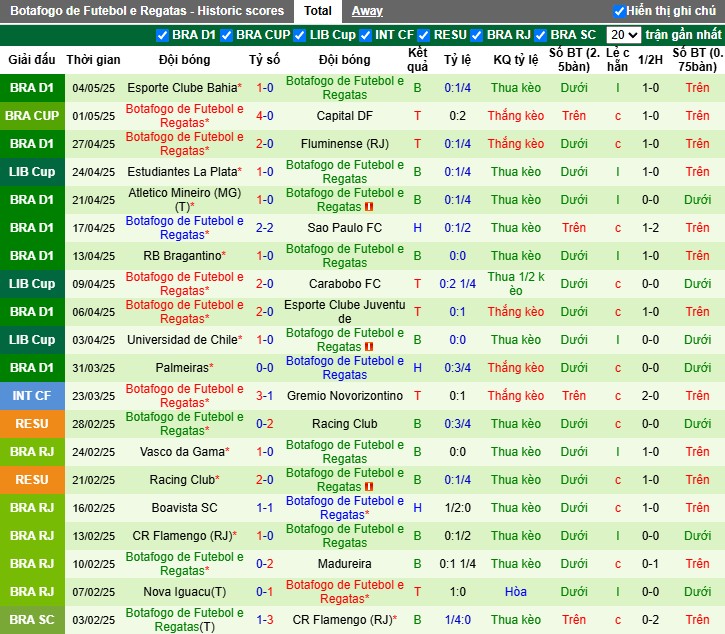Open Atletico Mineiro (MG) team link

184,200
